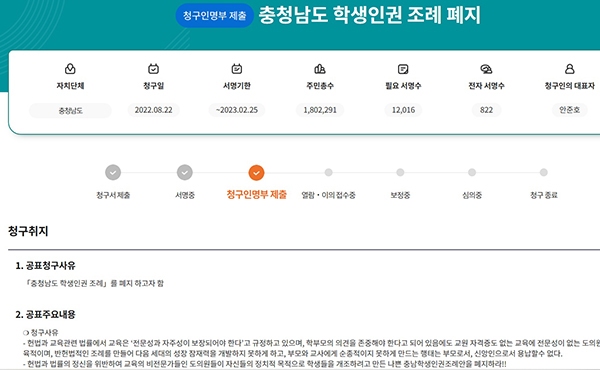Viewport: 600px width, 370px height.
Task: Click the 청구일 calendar icon
Action: coord(153,69)
